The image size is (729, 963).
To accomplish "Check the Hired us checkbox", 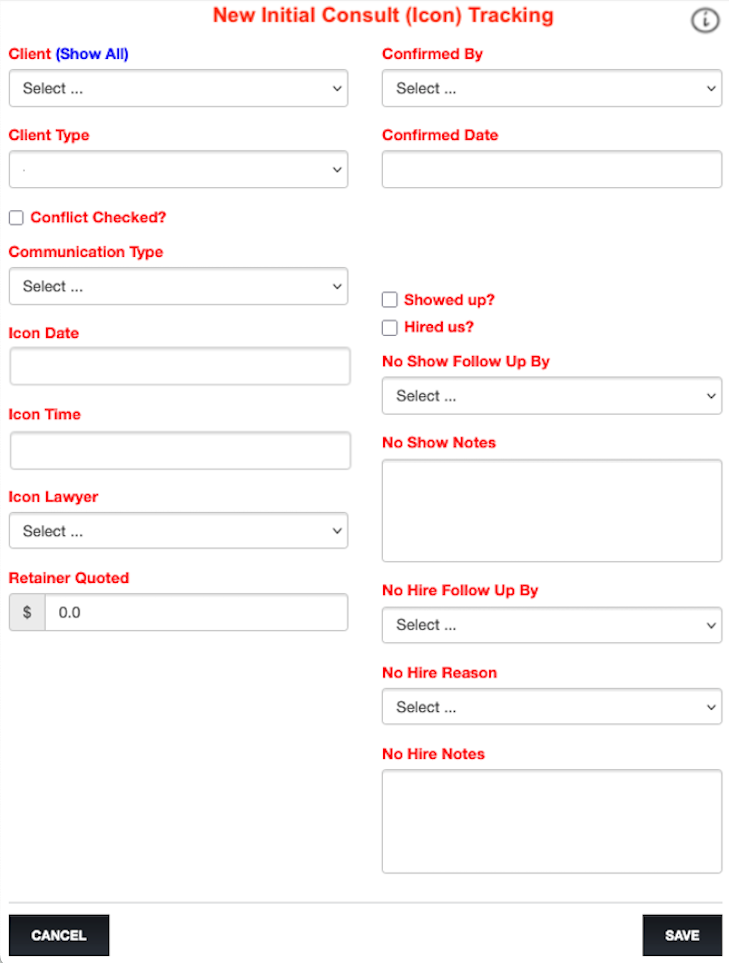I will [390, 327].
